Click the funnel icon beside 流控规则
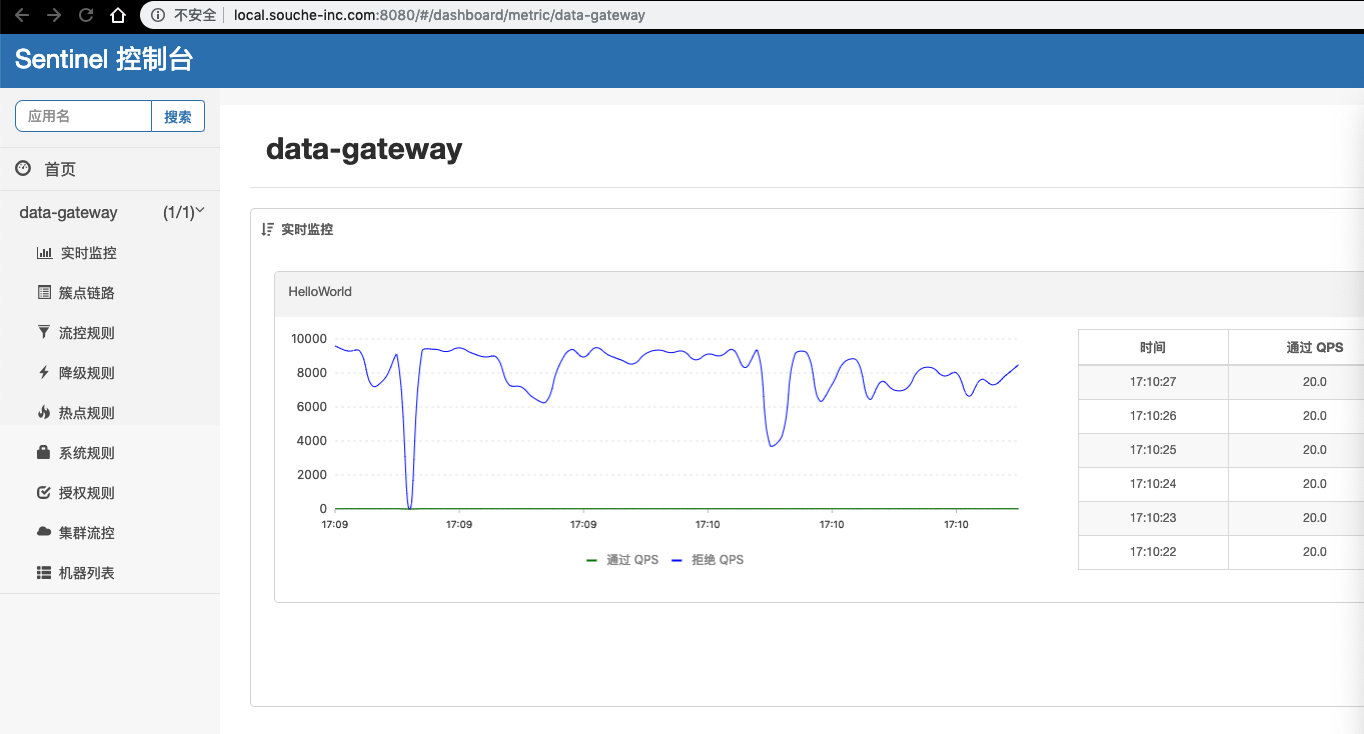This screenshot has height=734, width=1364. coord(43,333)
